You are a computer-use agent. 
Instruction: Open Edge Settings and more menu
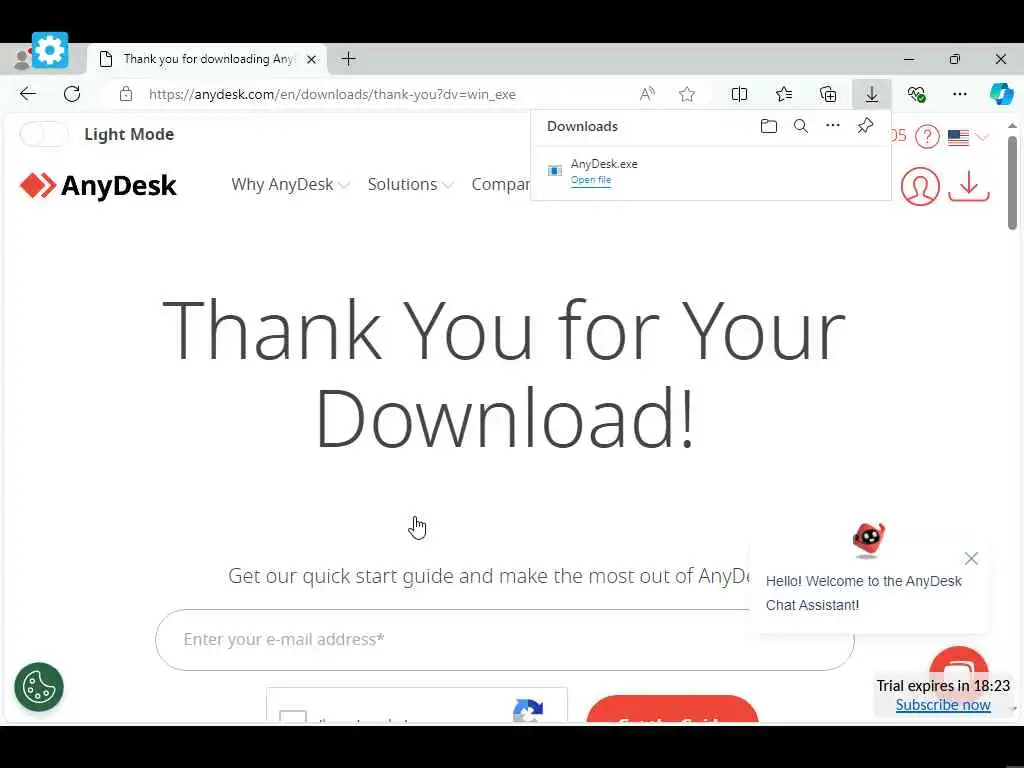tap(960, 94)
